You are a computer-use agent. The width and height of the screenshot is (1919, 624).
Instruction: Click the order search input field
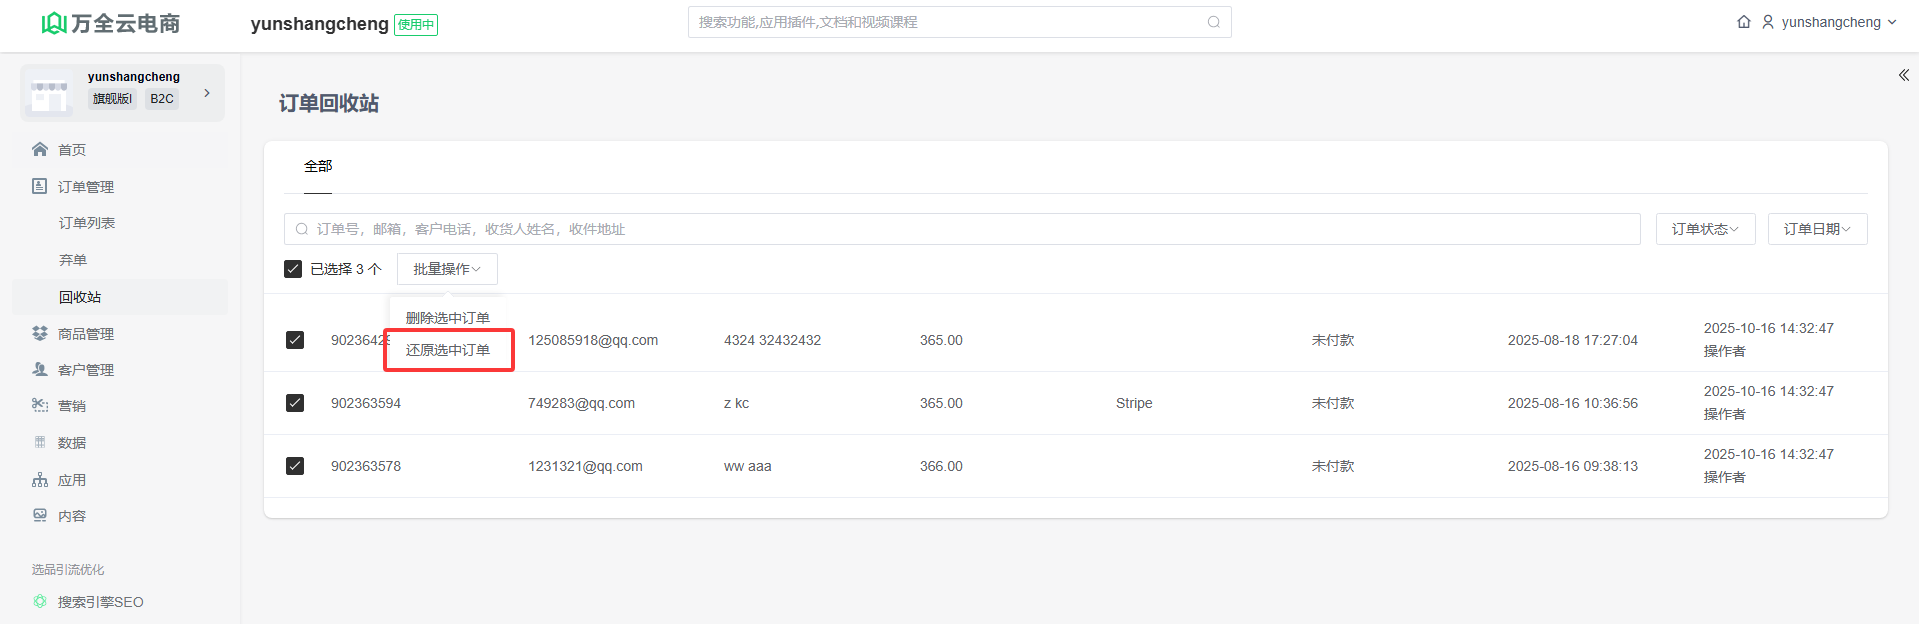(962, 229)
